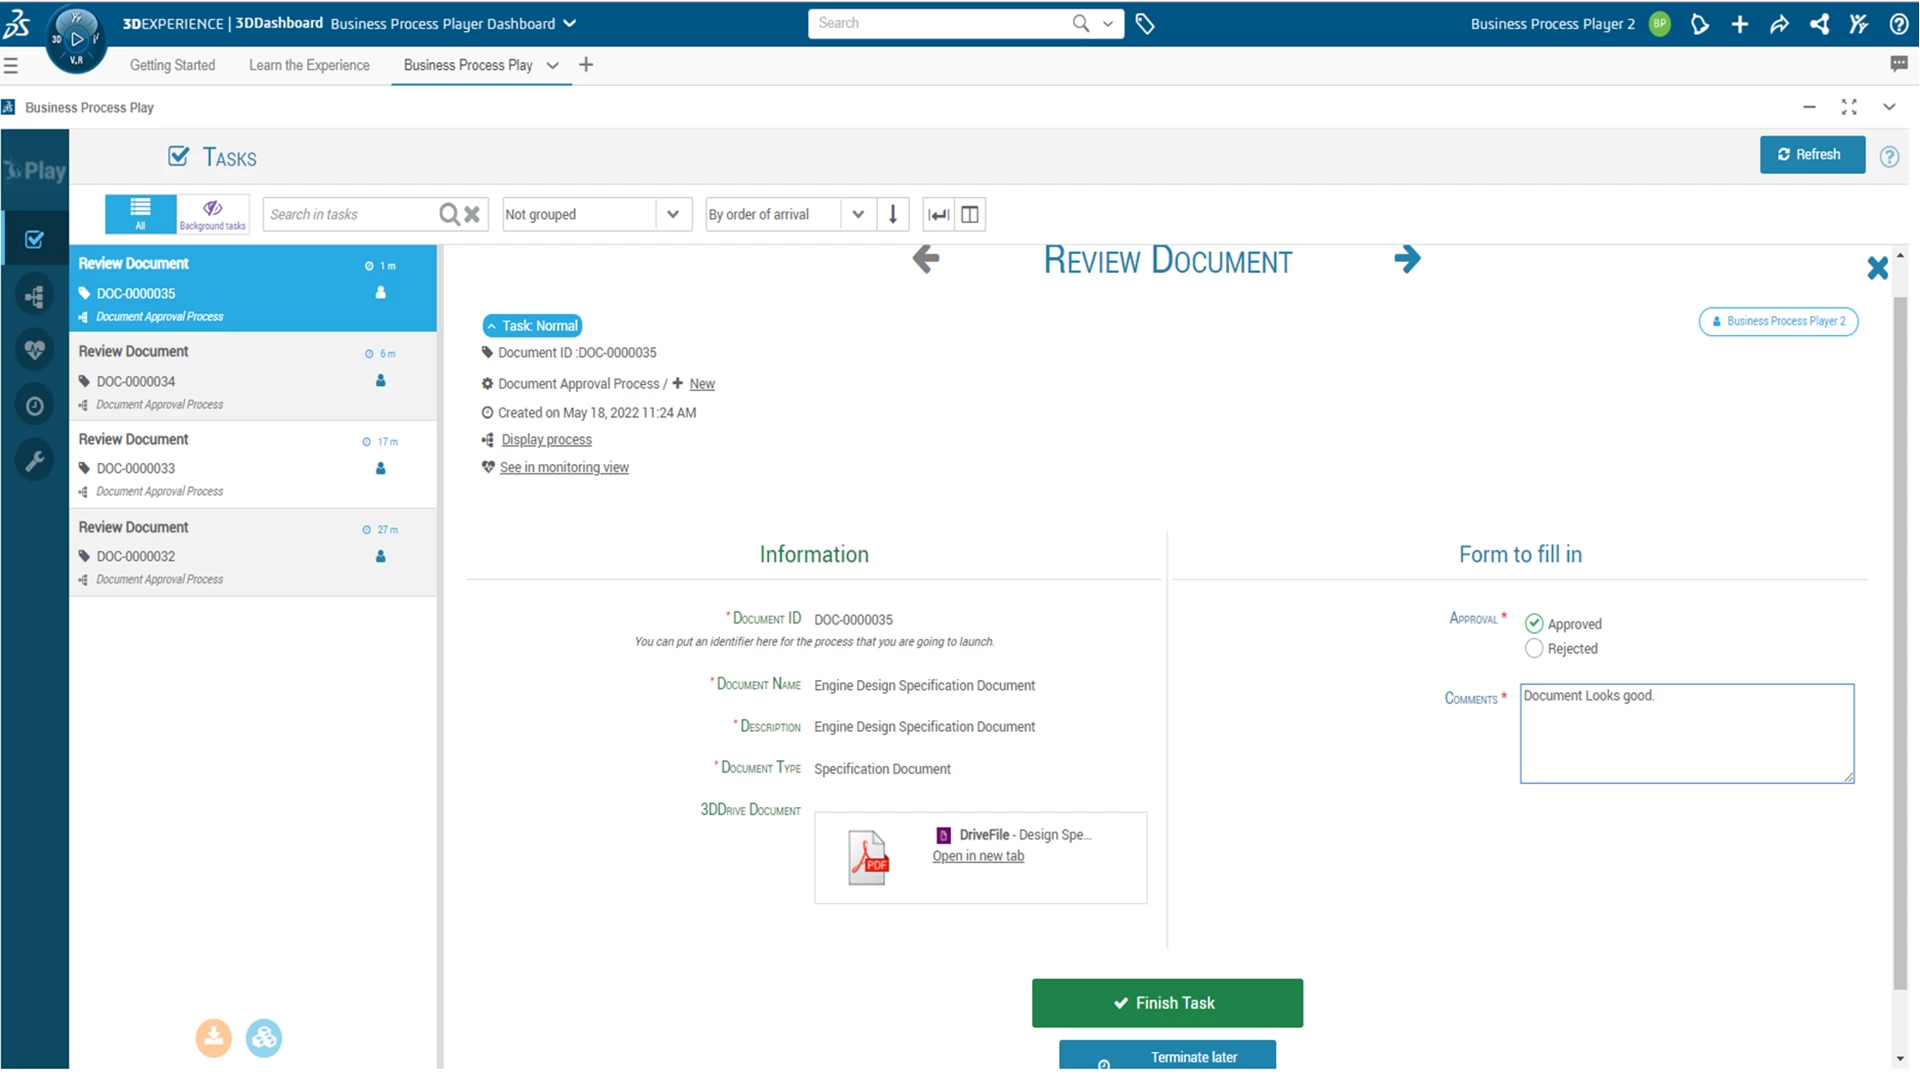Select the All tasks list view icon
This screenshot has height=1080, width=1920.
click(139, 213)
